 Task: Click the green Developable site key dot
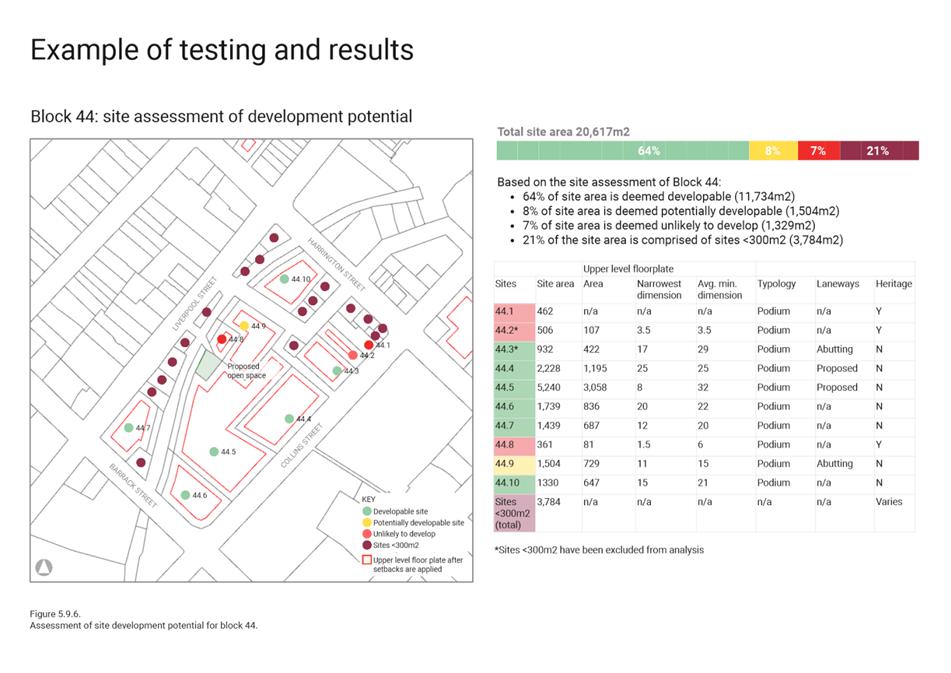pyautogui.click(x=366, y=511)
